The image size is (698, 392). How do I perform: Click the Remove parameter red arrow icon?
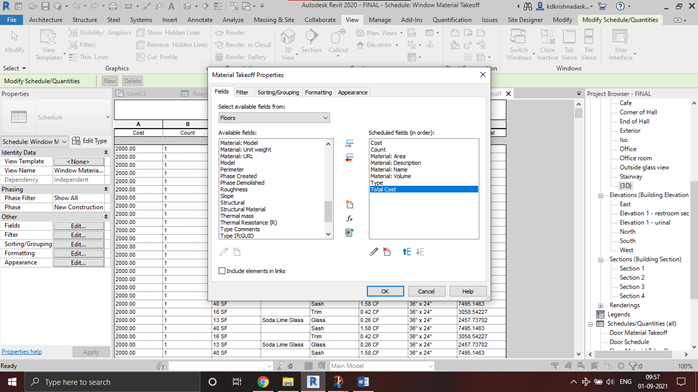[349, 157]
